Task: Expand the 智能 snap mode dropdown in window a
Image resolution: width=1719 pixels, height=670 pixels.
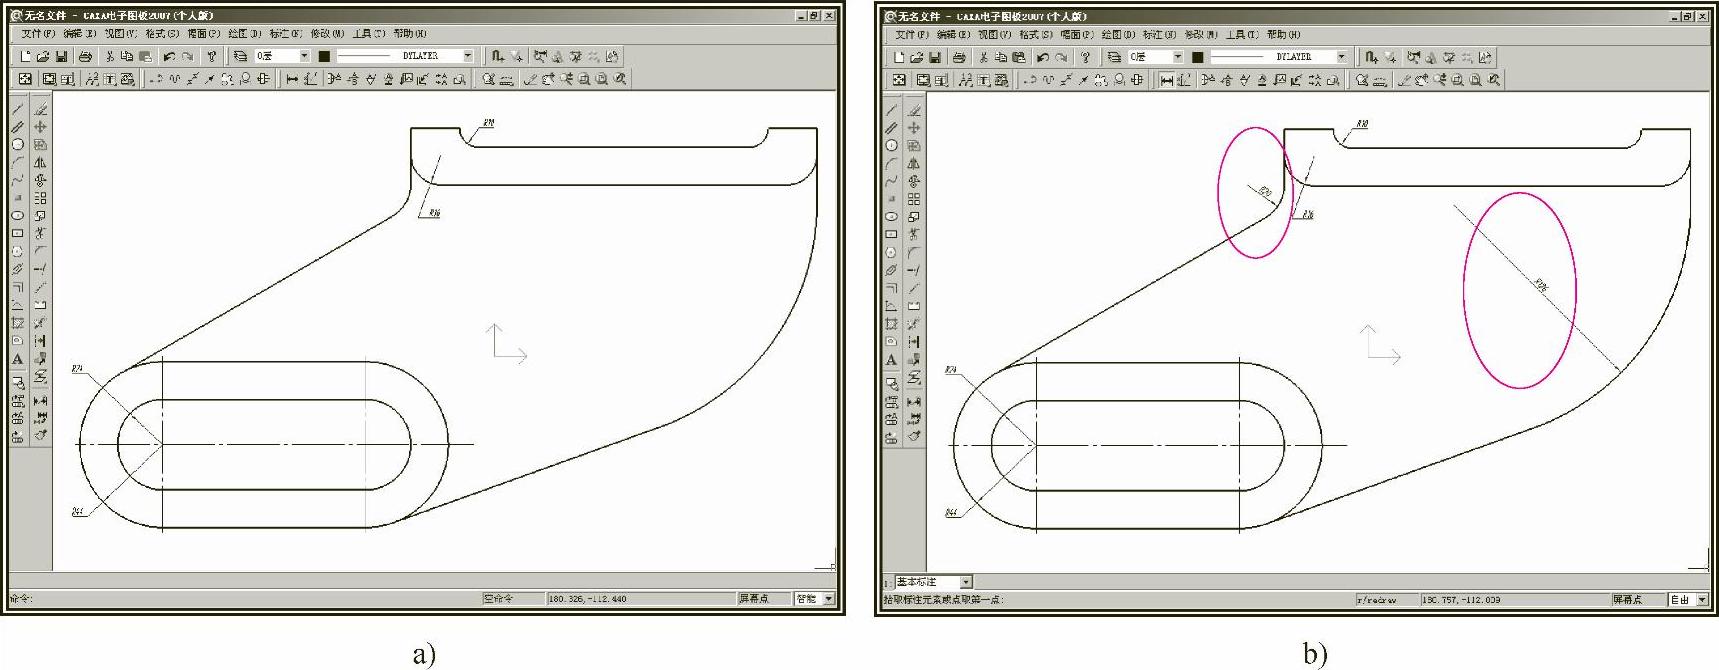Action: tap(828, 599)
